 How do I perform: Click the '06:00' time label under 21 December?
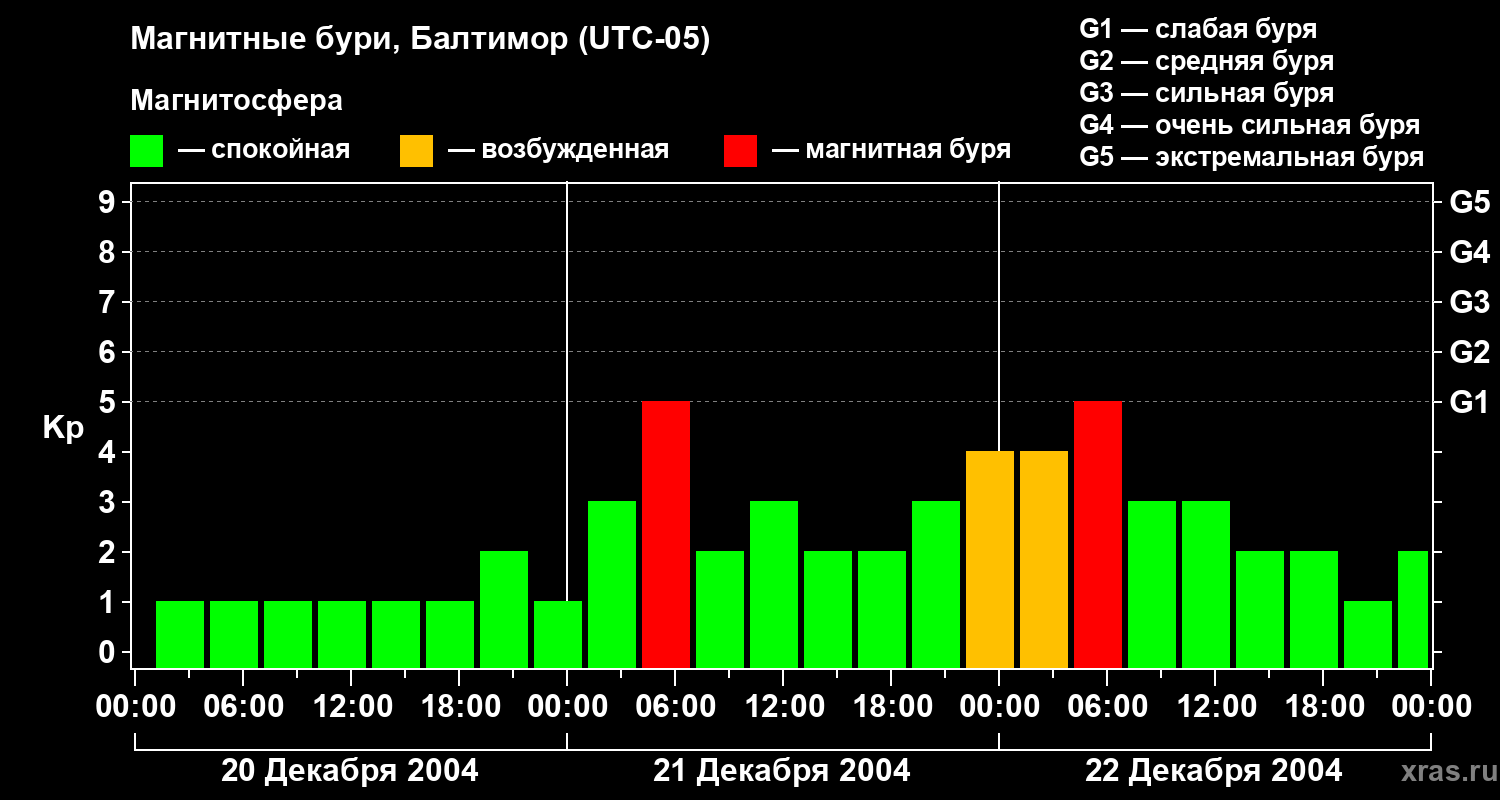click(x=675, y=707)
